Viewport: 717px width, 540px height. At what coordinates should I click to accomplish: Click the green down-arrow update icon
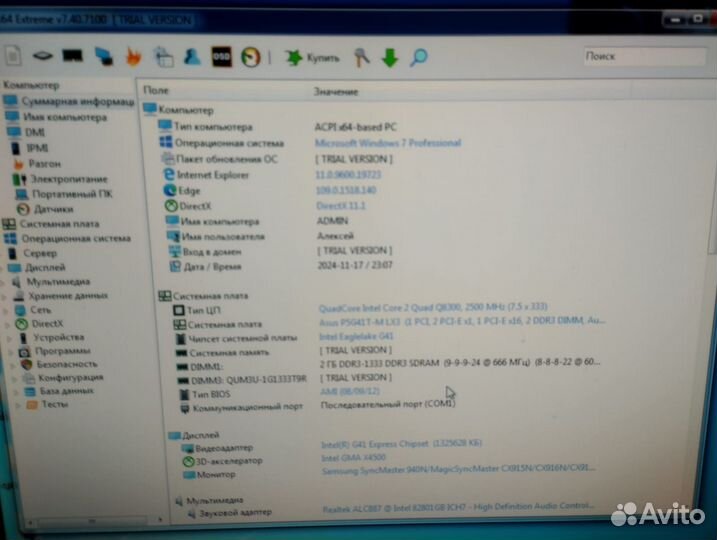coord(389,58)
